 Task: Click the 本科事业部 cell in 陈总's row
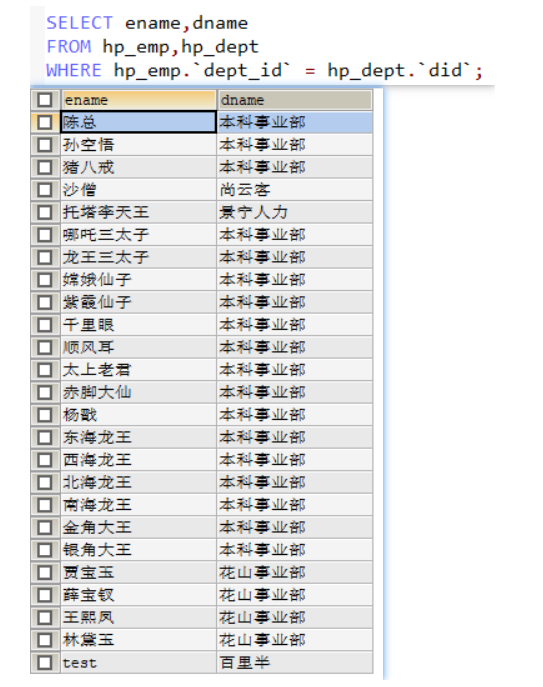click(x=295, y=122)
